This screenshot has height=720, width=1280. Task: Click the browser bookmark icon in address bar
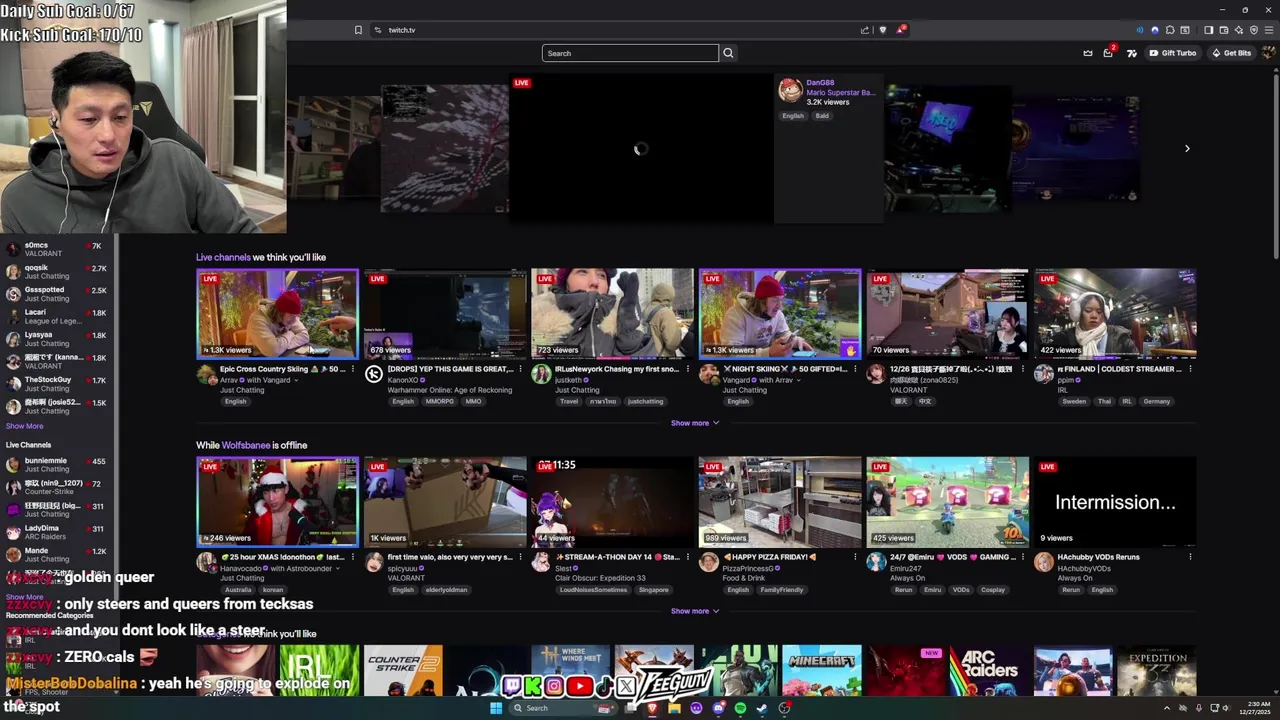(358, 30)
